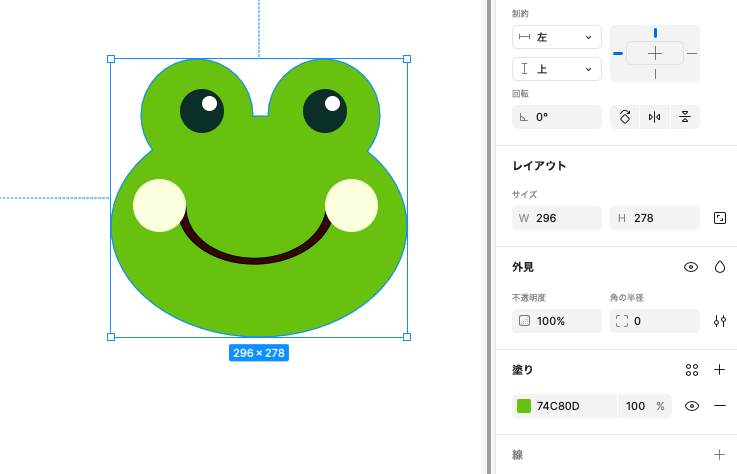Viewport: 737px width, 474px height.
Task: Flip the shape vertically
Action: [685, 117]
